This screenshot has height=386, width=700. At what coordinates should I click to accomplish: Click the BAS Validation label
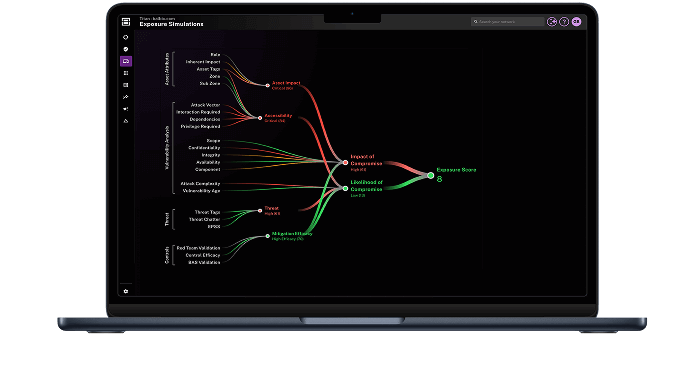pyautogui.click(x=204, y=262)
